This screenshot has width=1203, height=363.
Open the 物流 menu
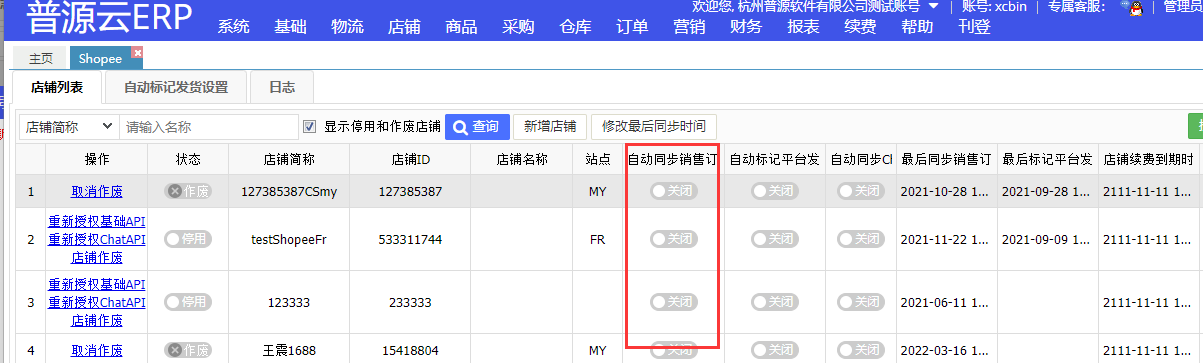[x=347, y=27]
